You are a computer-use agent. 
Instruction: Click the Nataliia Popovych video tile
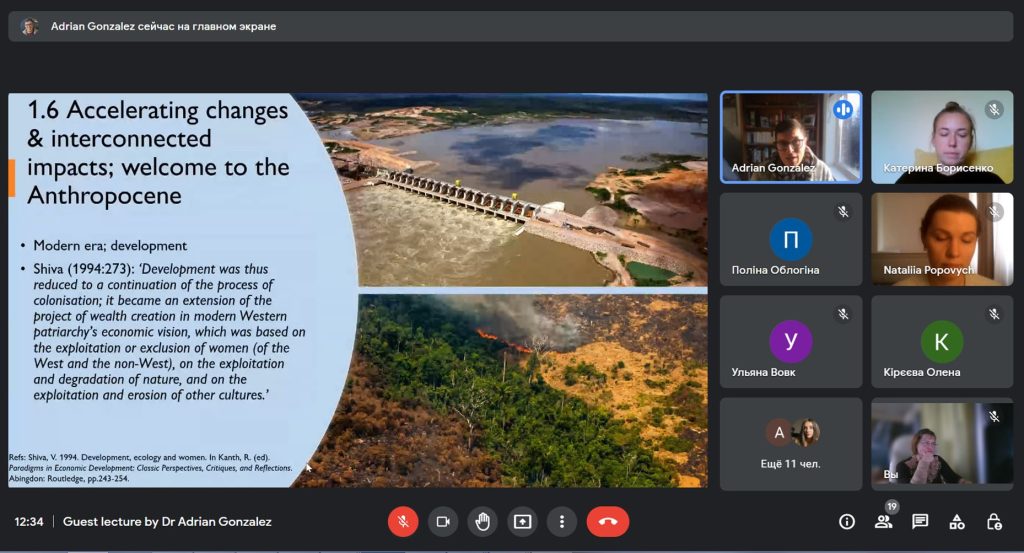click(x=941, y=239)
